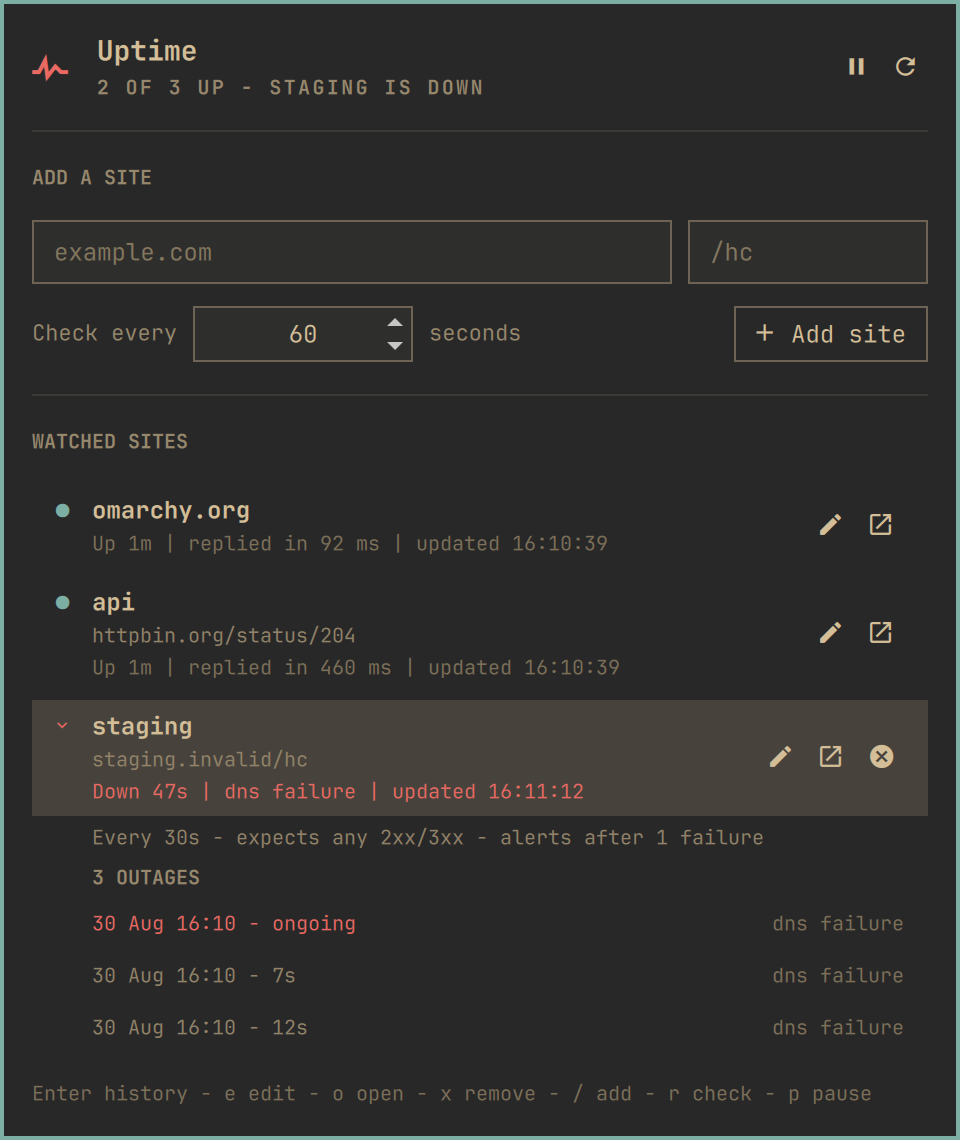Edit the omarchy.org site
The width and height of the screenshot is (960, 1140).
(x=831, y=525)
